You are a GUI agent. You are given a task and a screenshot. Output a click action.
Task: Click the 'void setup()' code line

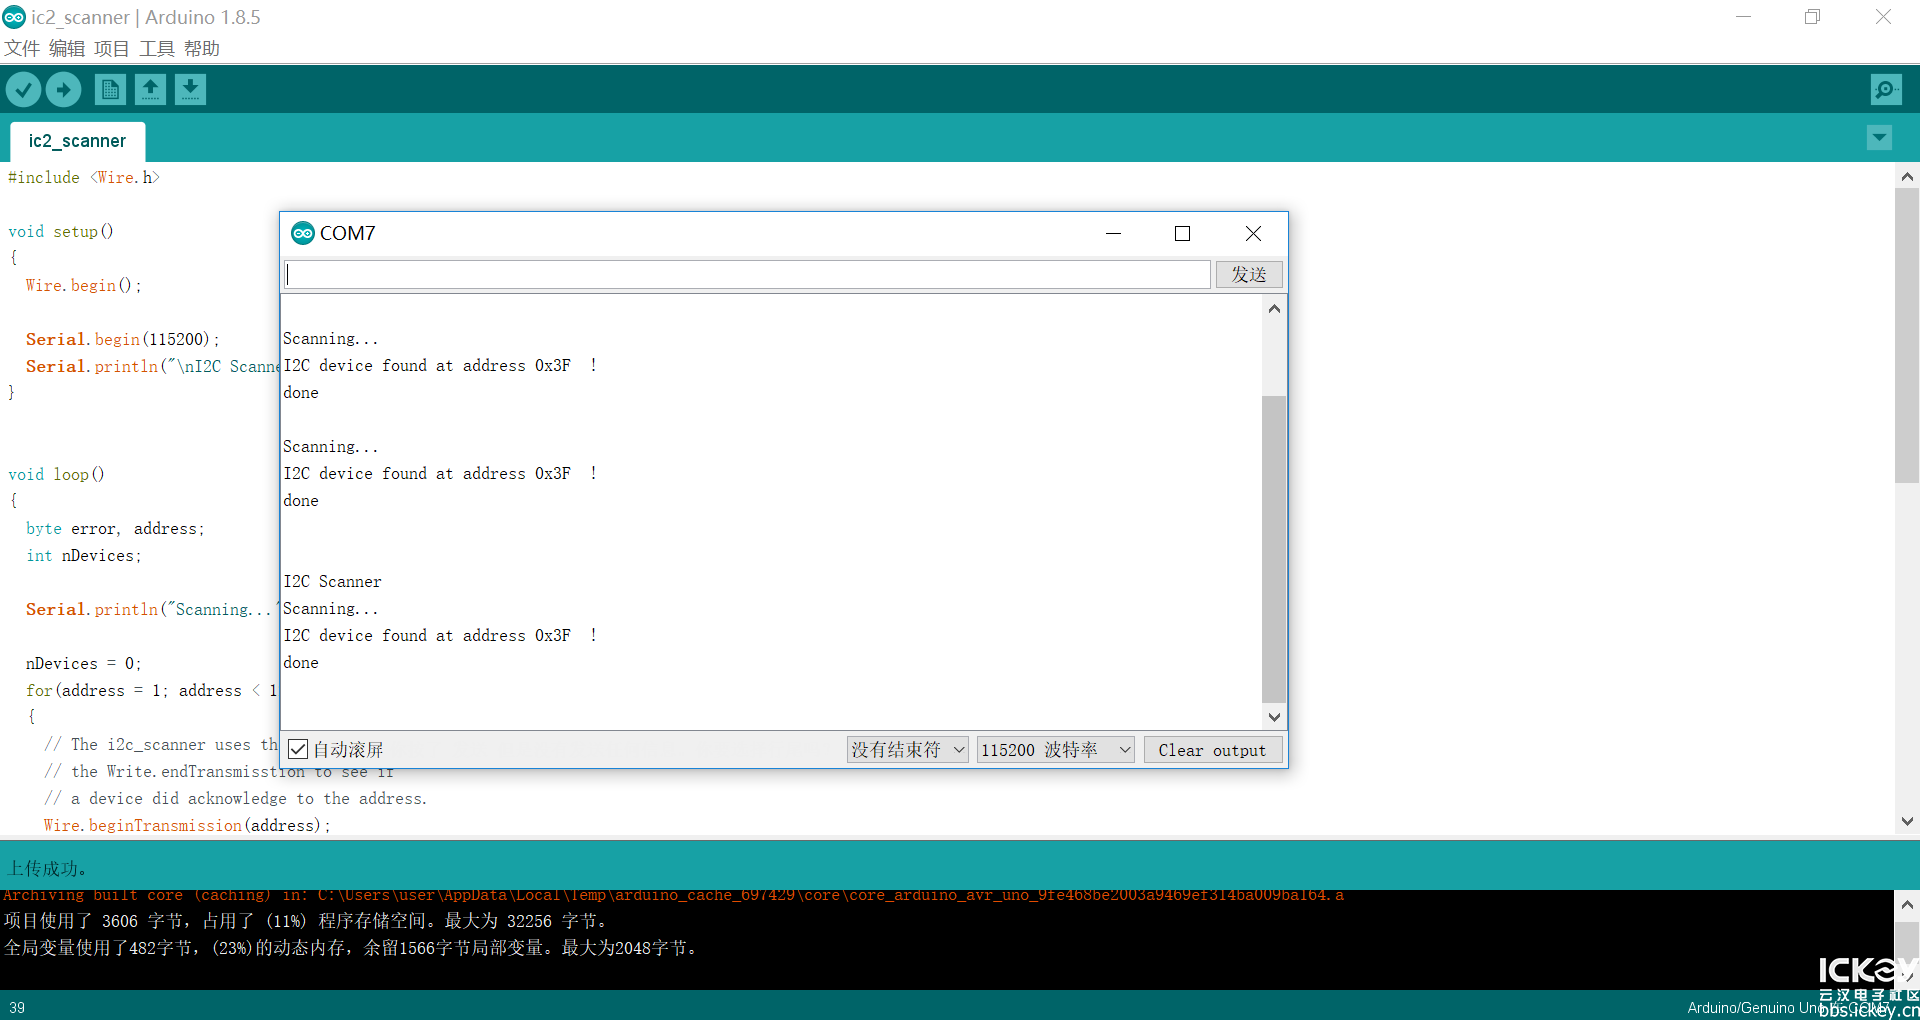pos(61,231)
